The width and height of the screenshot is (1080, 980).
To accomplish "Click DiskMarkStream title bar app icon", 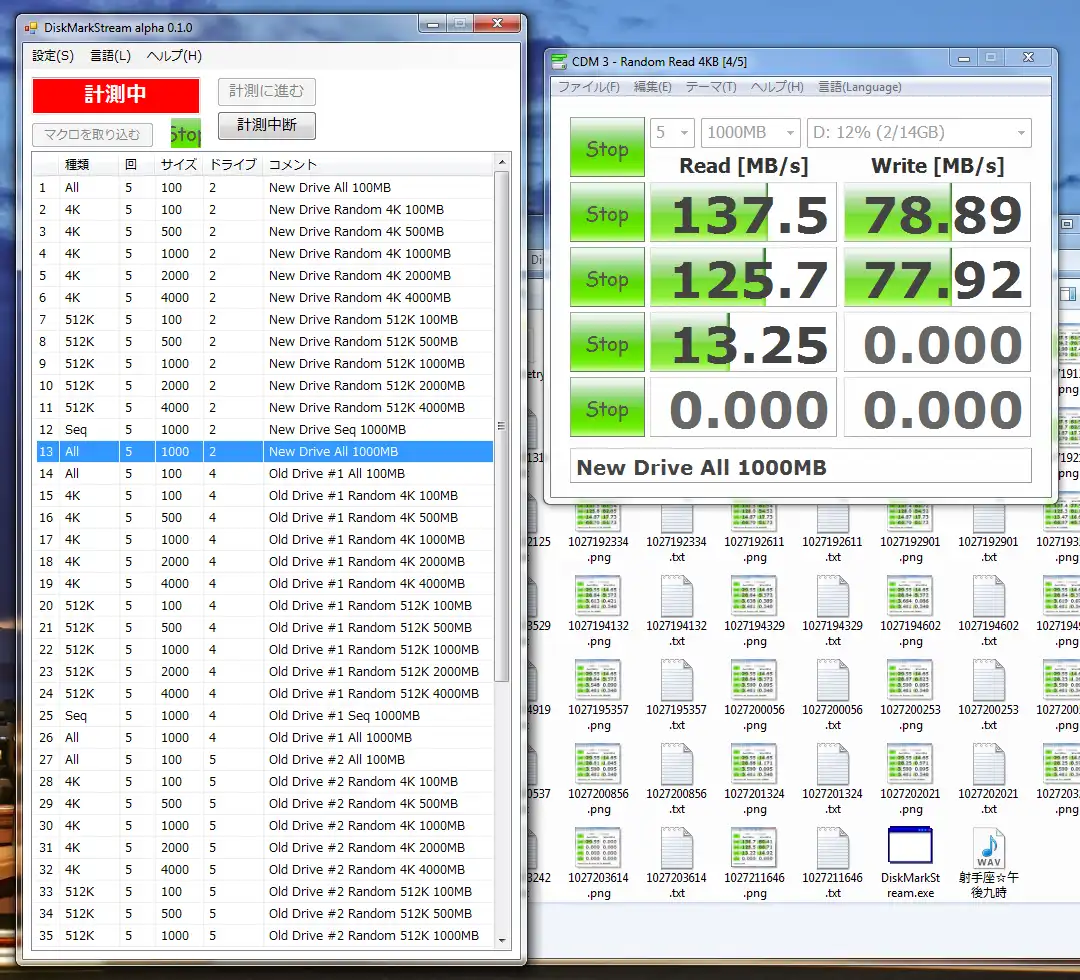I will tap(30, 28).
